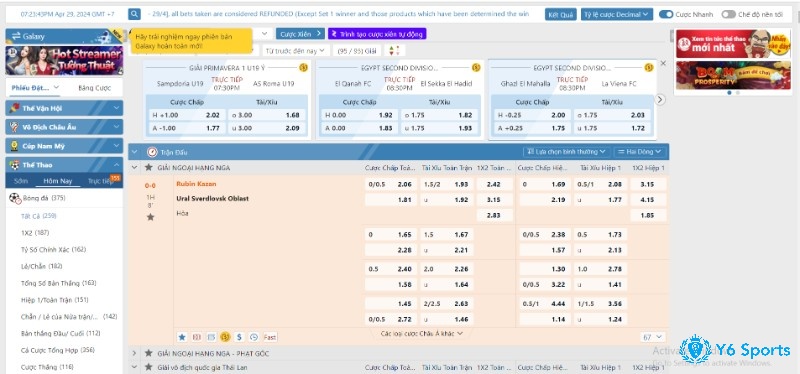Click the search magnifier icon in top bar
Image resolution: width=800 pixels, height=374 pixels.
pos(134,14)
